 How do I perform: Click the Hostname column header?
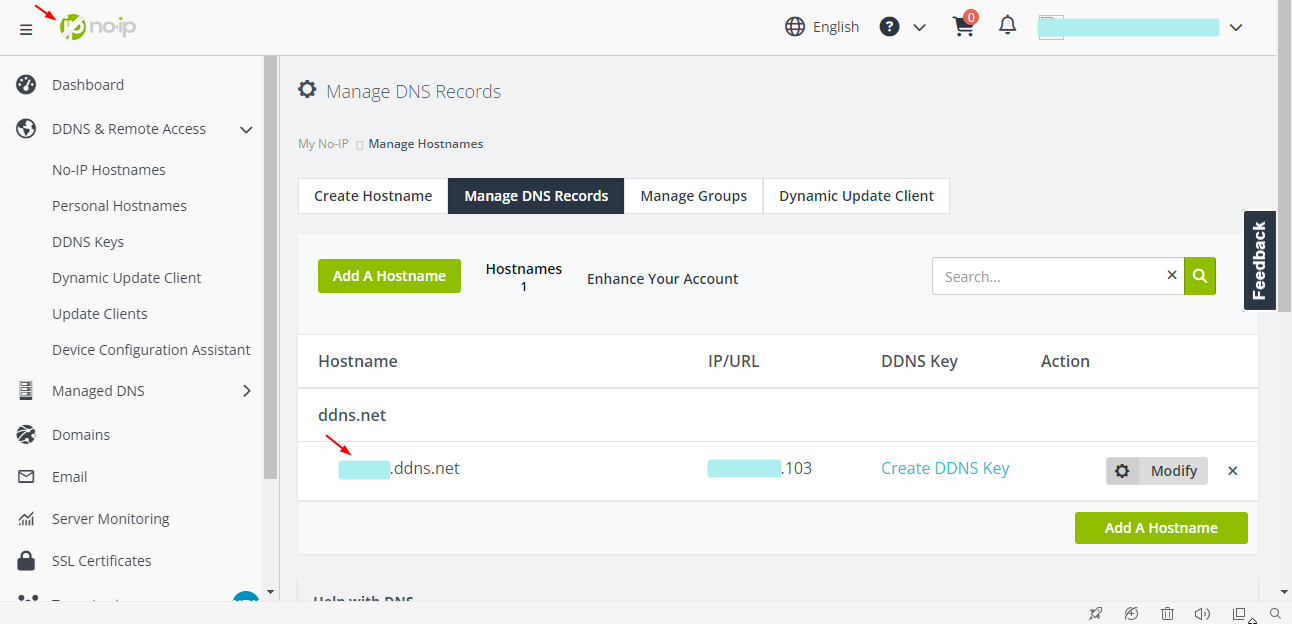point(358,361)
